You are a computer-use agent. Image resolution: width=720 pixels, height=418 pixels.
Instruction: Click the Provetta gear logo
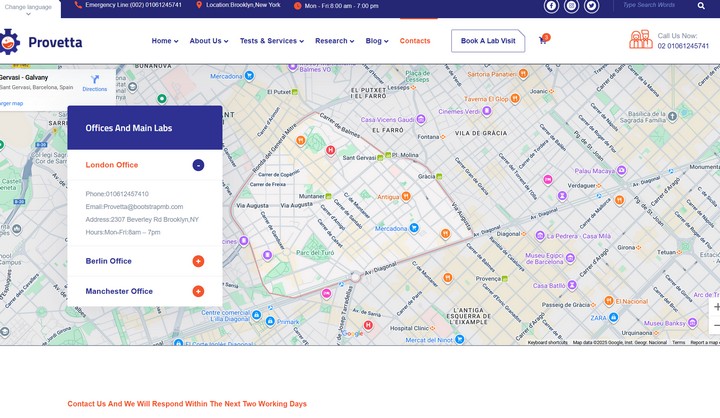9,42
